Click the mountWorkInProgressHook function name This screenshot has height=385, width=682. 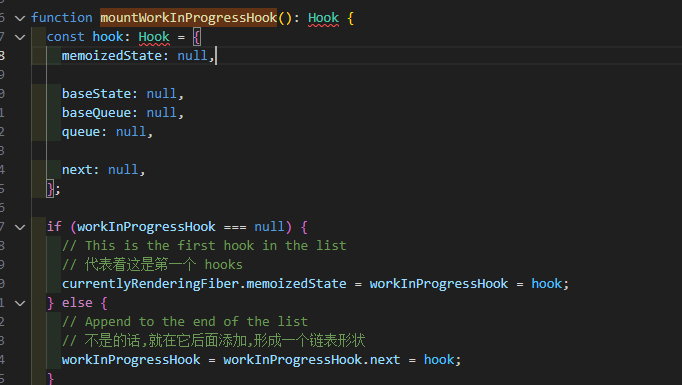tap(188, 18)
